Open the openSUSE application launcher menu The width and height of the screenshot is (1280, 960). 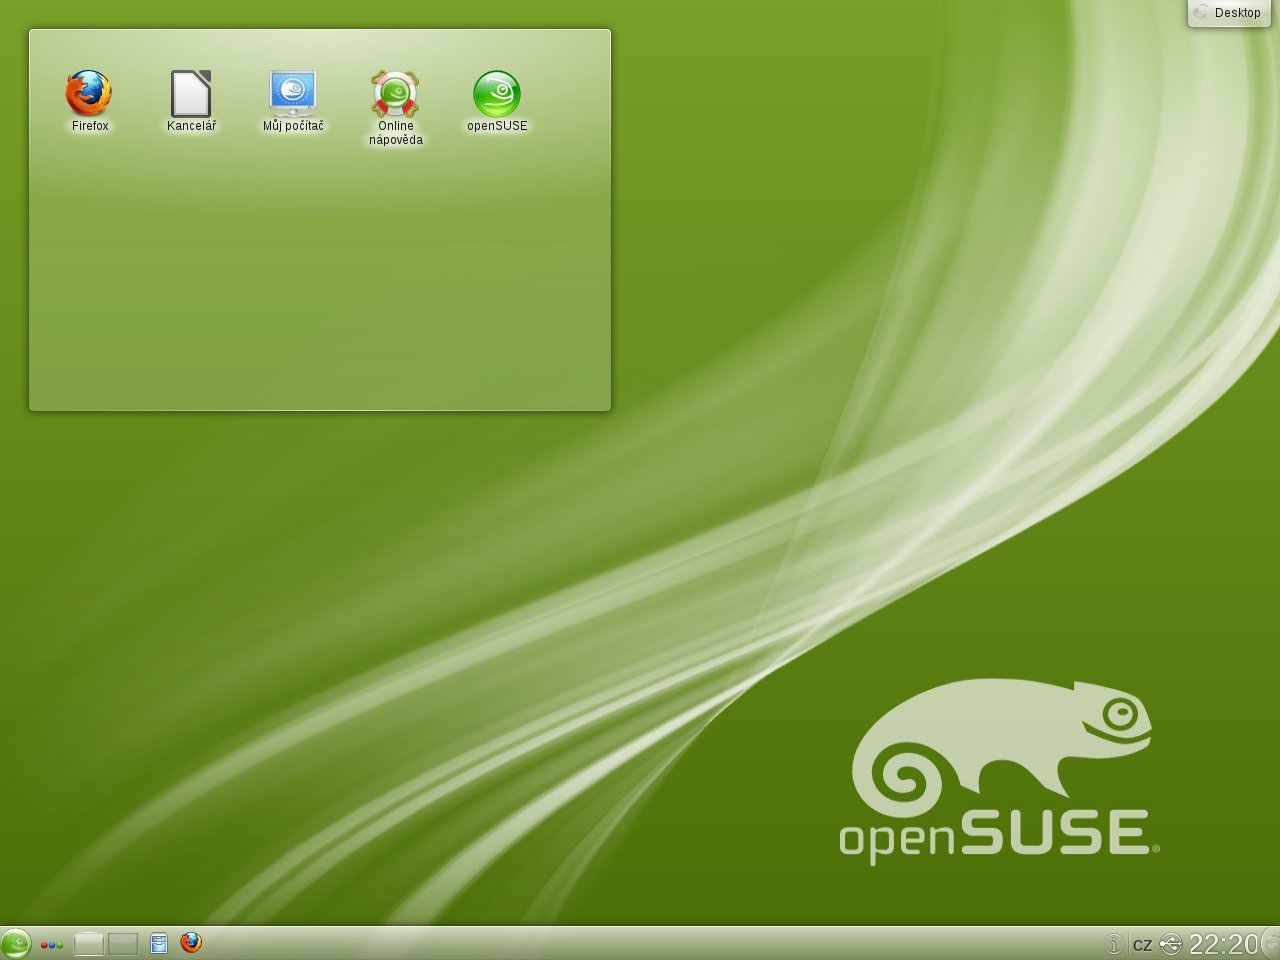coord(15,943)
